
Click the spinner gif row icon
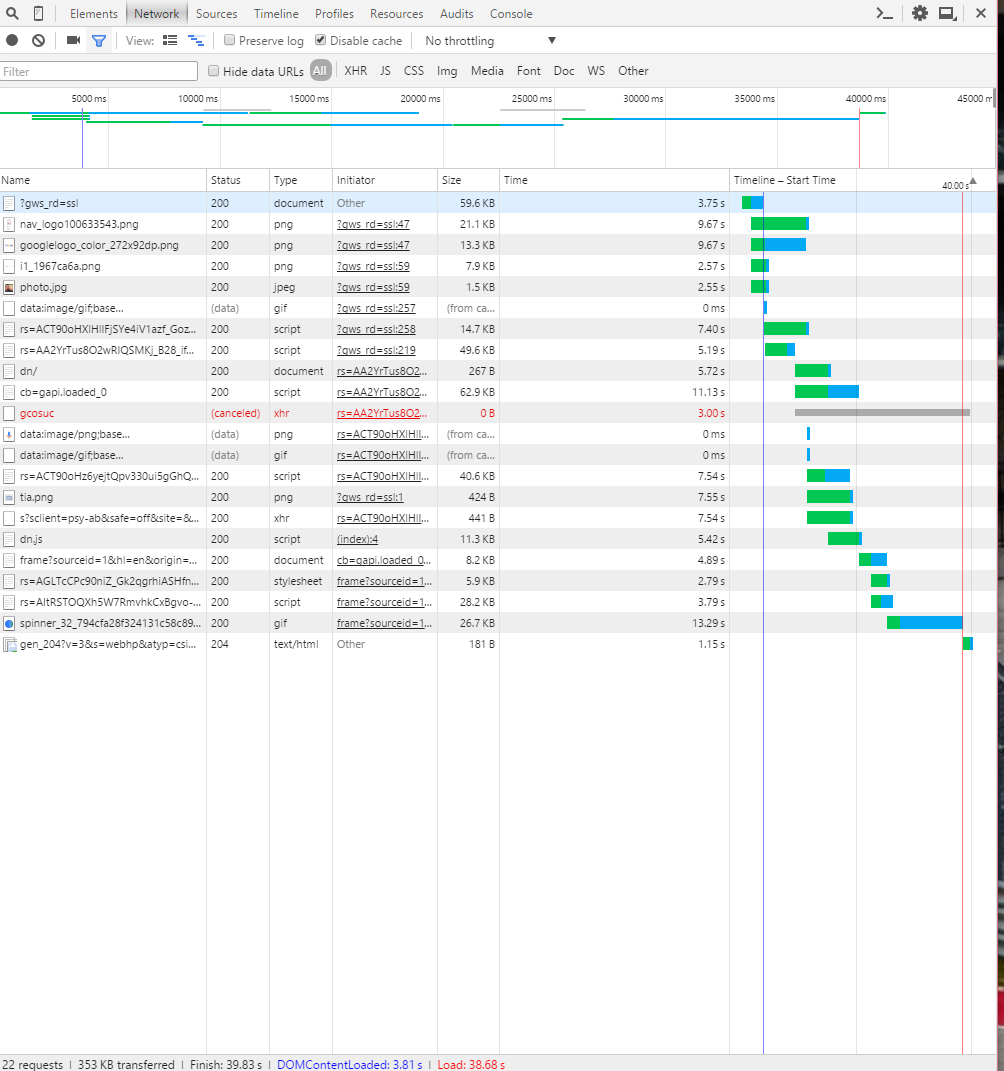point(9,624)
